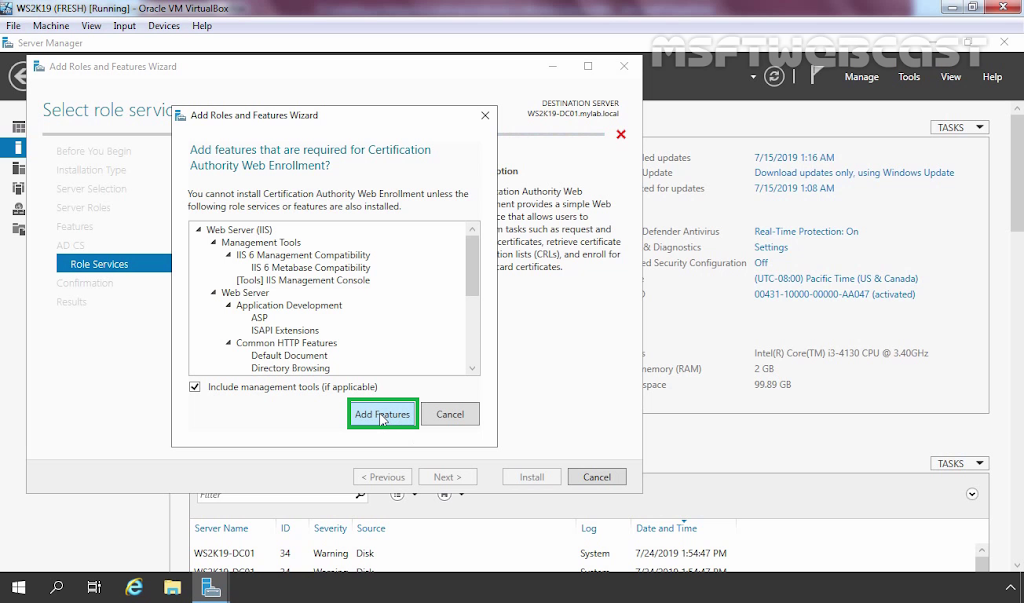This screenshot has width=1024, height=603.
Task: Open the VirtualBox Devices menu
Action: pos(164,25)
